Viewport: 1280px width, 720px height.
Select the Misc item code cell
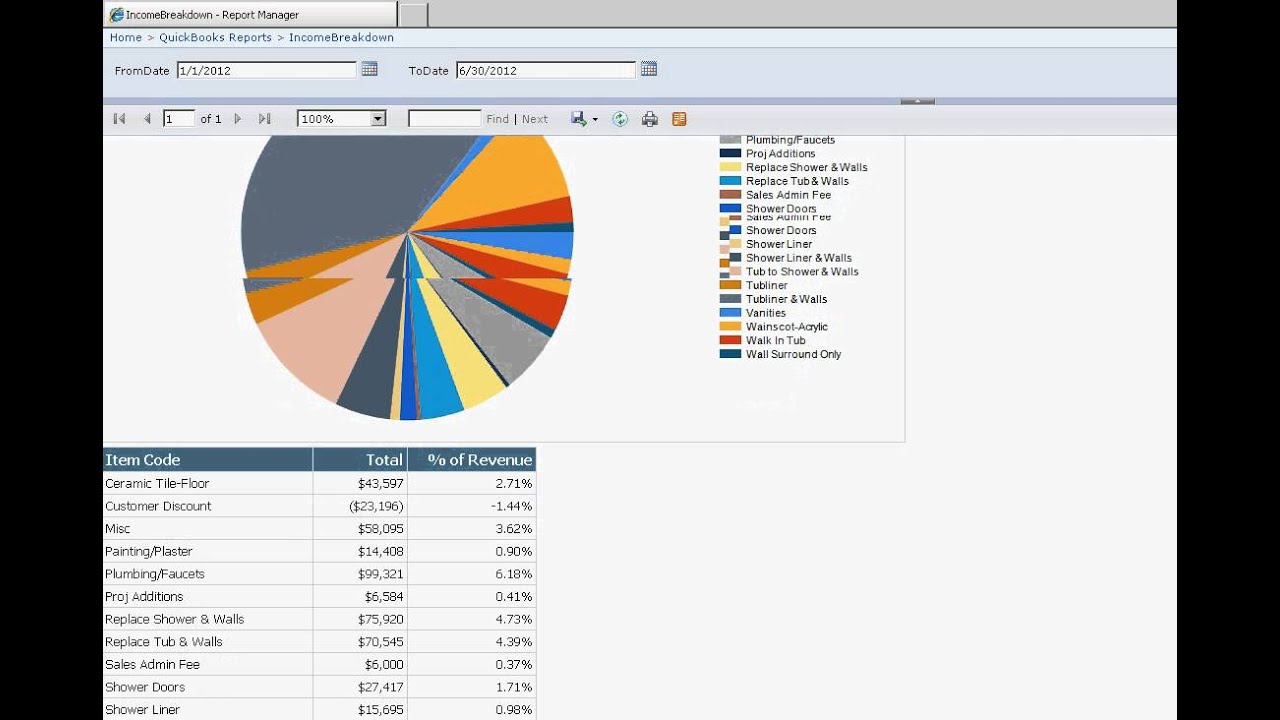(208, 529)
